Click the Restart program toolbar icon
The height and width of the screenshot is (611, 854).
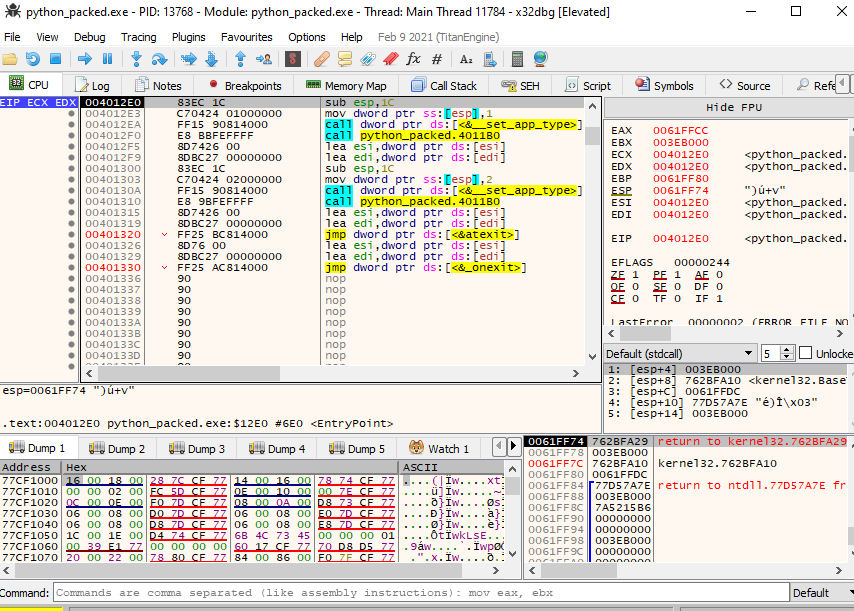(x=33, y=59)
